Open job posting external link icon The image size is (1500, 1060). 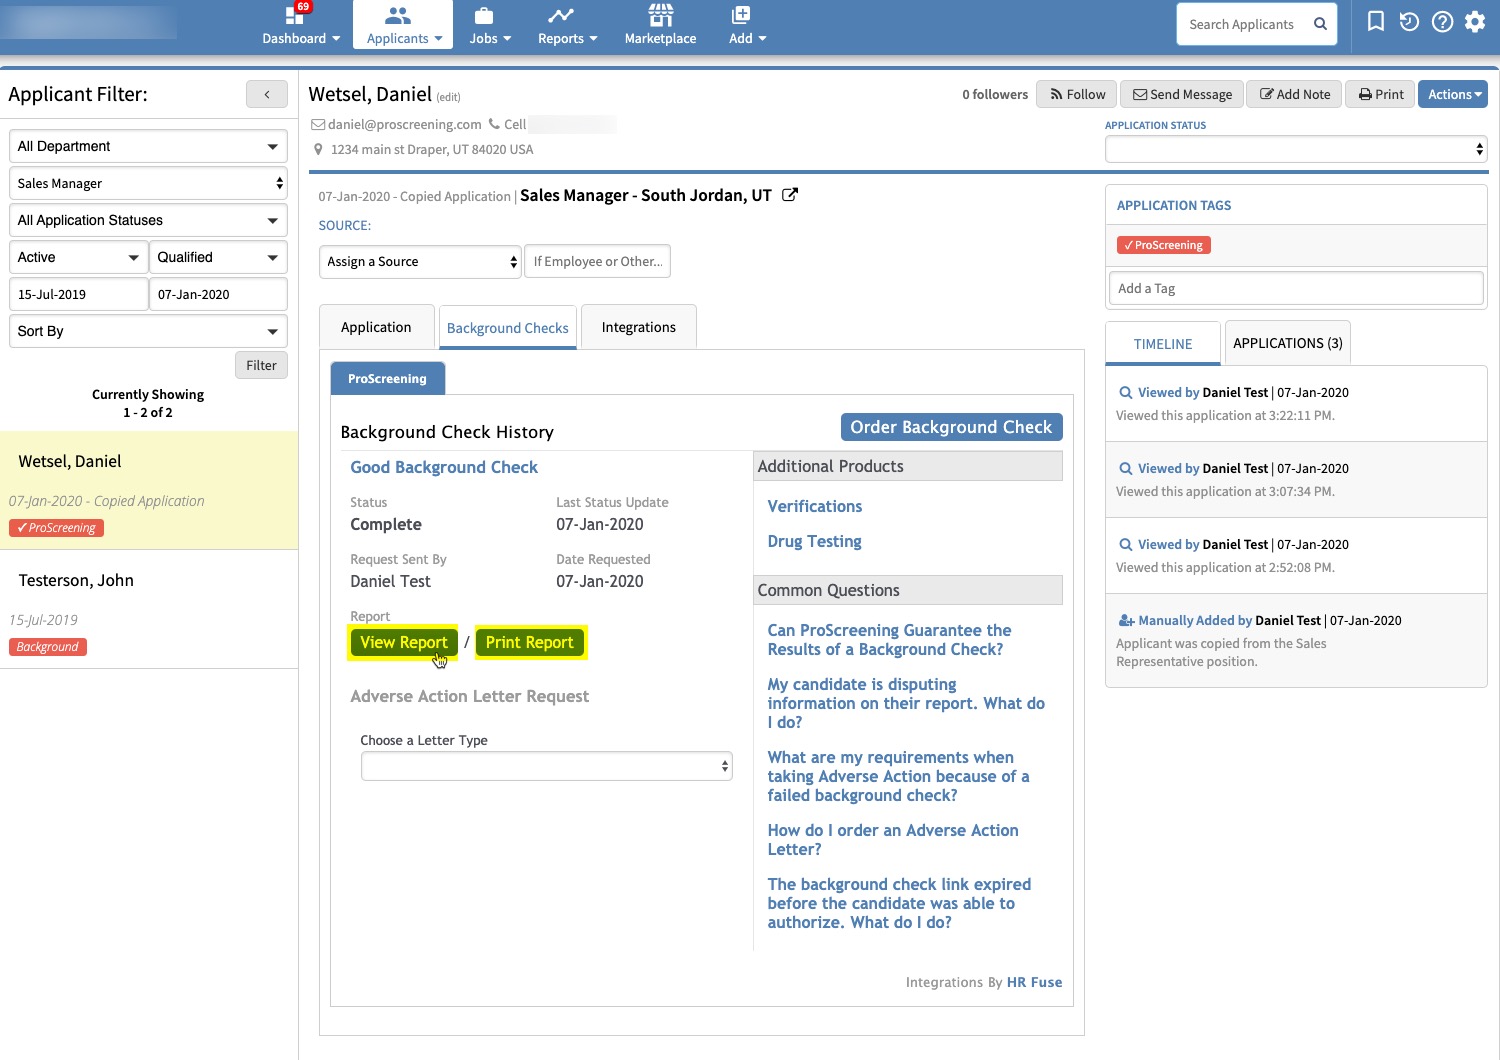[x=790, y=195]
